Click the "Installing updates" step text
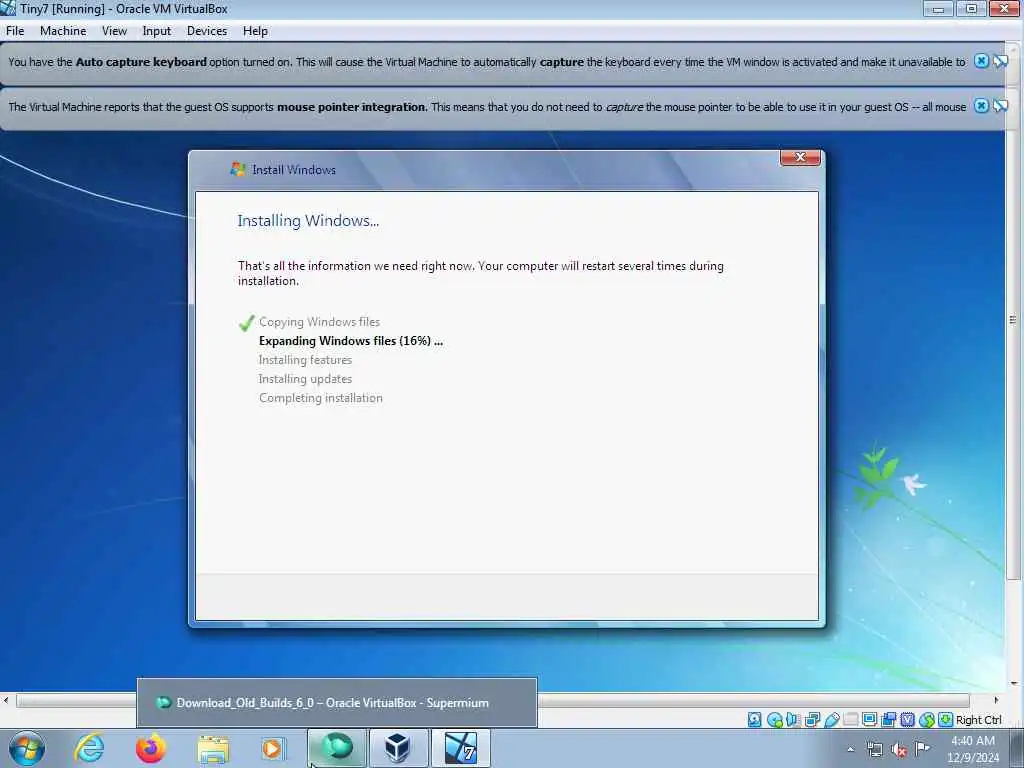The width and height of the screenshot is (1024, 768). pos(305,379)
